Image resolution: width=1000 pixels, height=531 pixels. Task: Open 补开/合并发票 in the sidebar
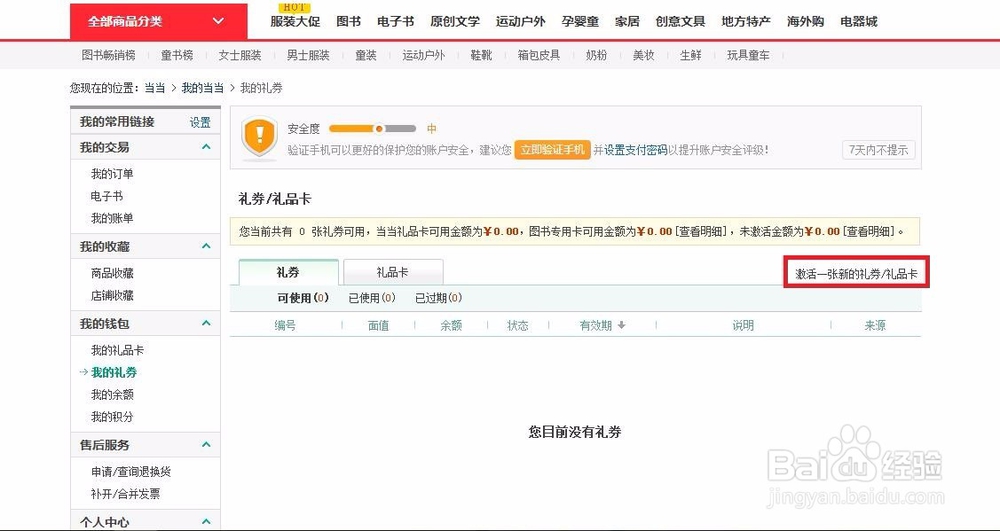[126, 493]
